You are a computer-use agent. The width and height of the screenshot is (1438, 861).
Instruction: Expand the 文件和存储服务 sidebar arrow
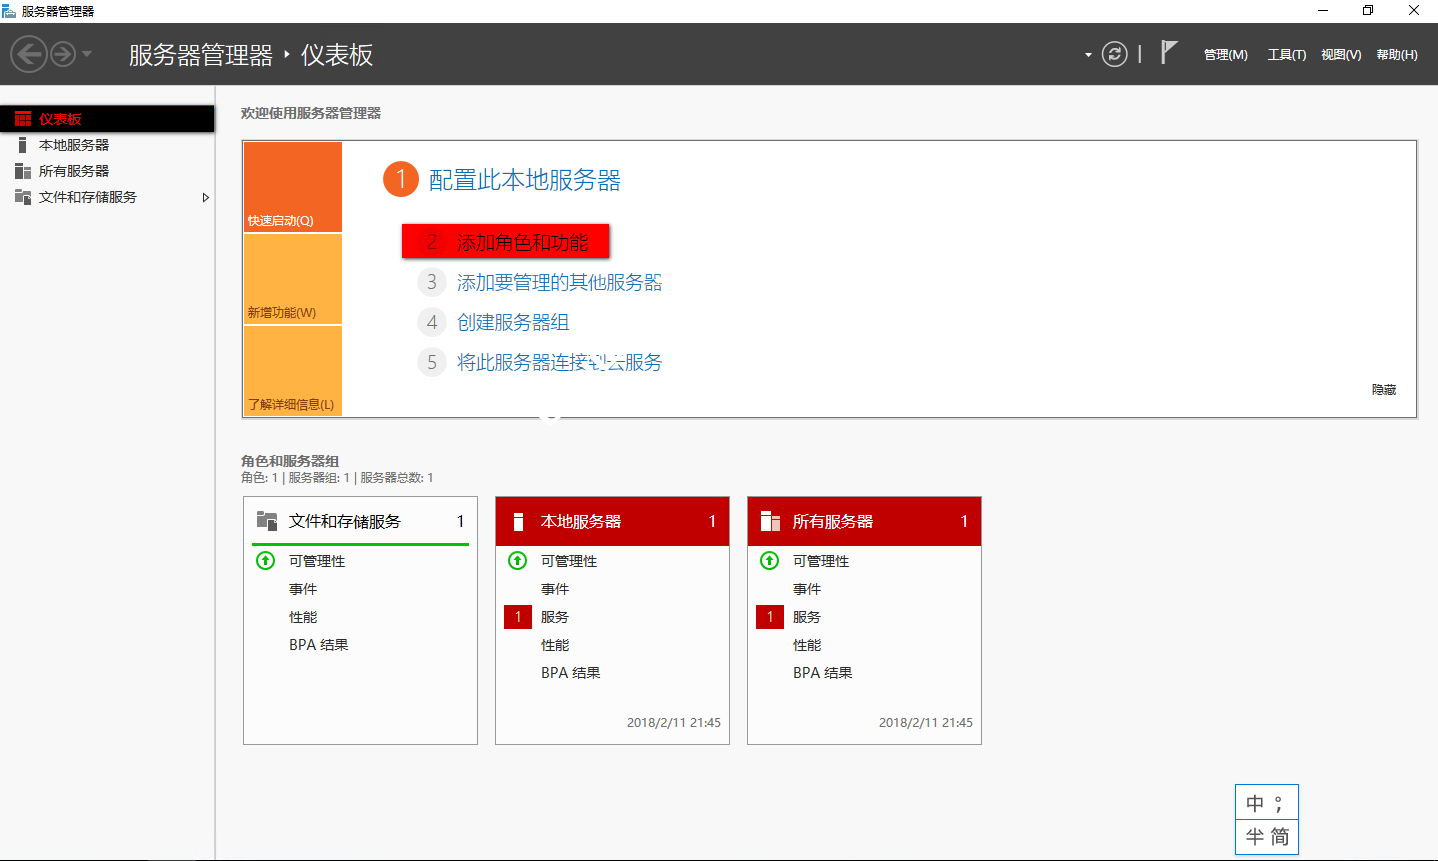click(206, 197)
